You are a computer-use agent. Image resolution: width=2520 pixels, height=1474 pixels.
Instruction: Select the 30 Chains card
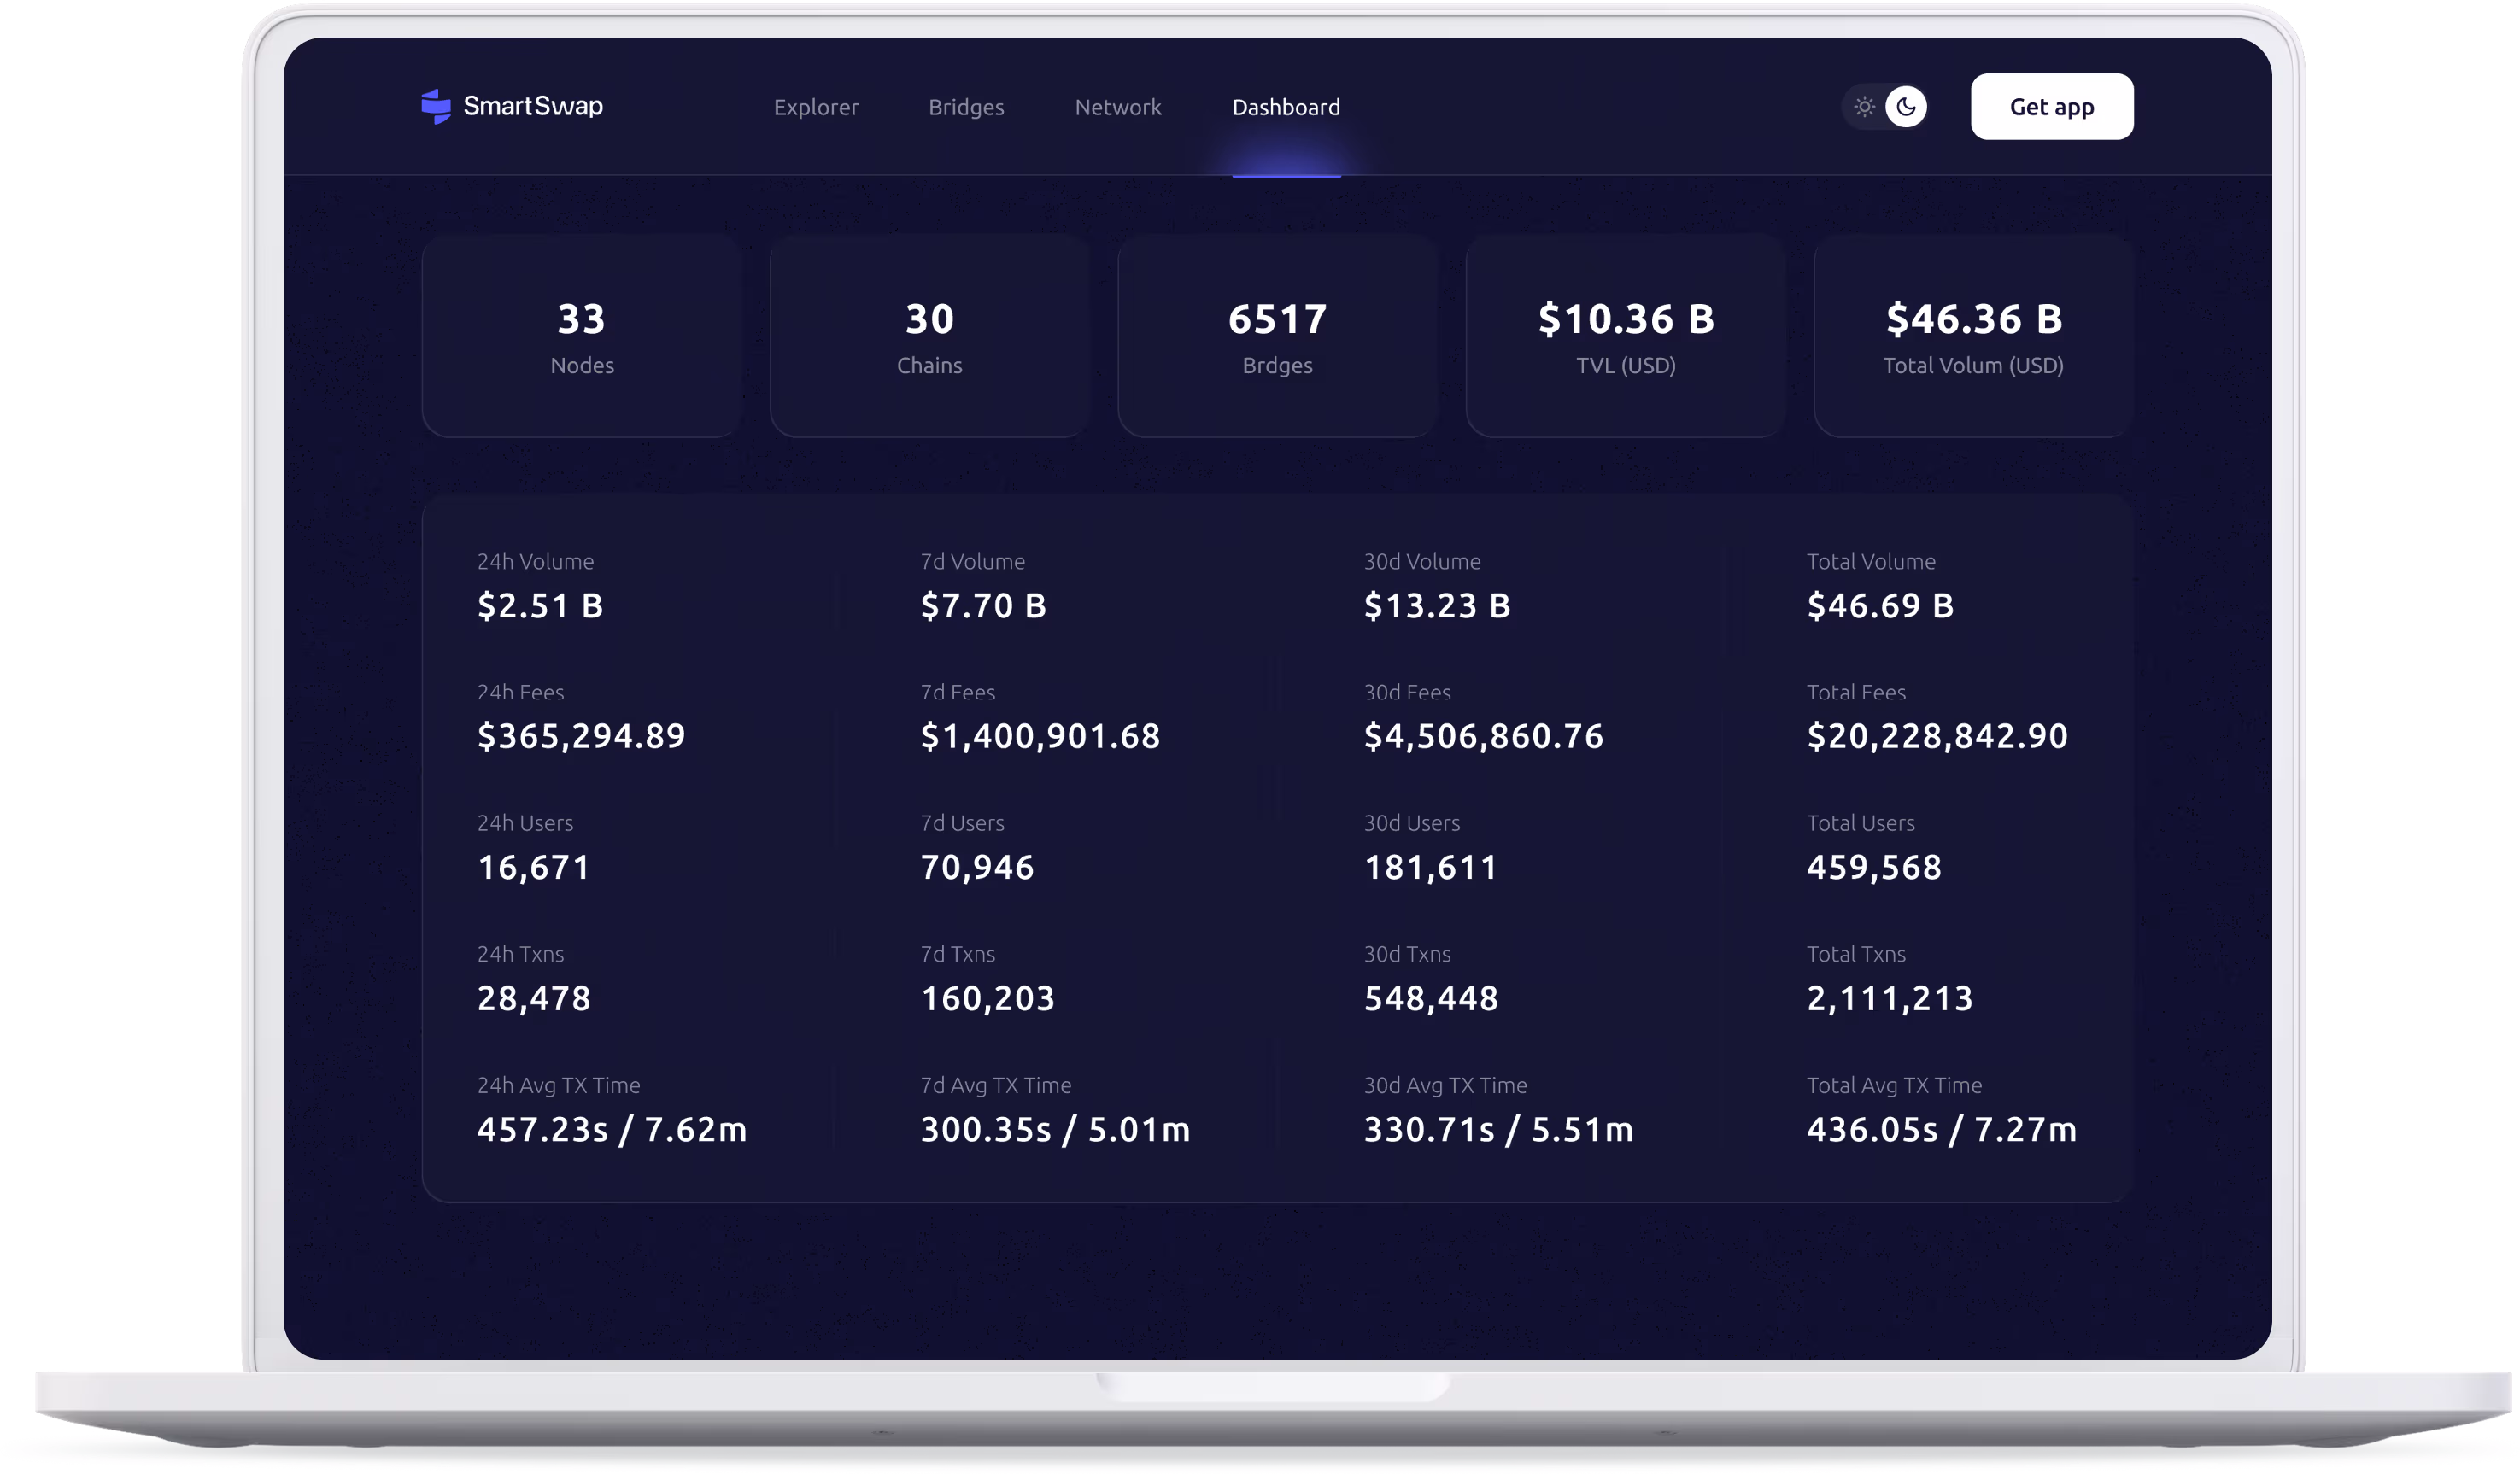pyautogui.click(x=930, y=337)
